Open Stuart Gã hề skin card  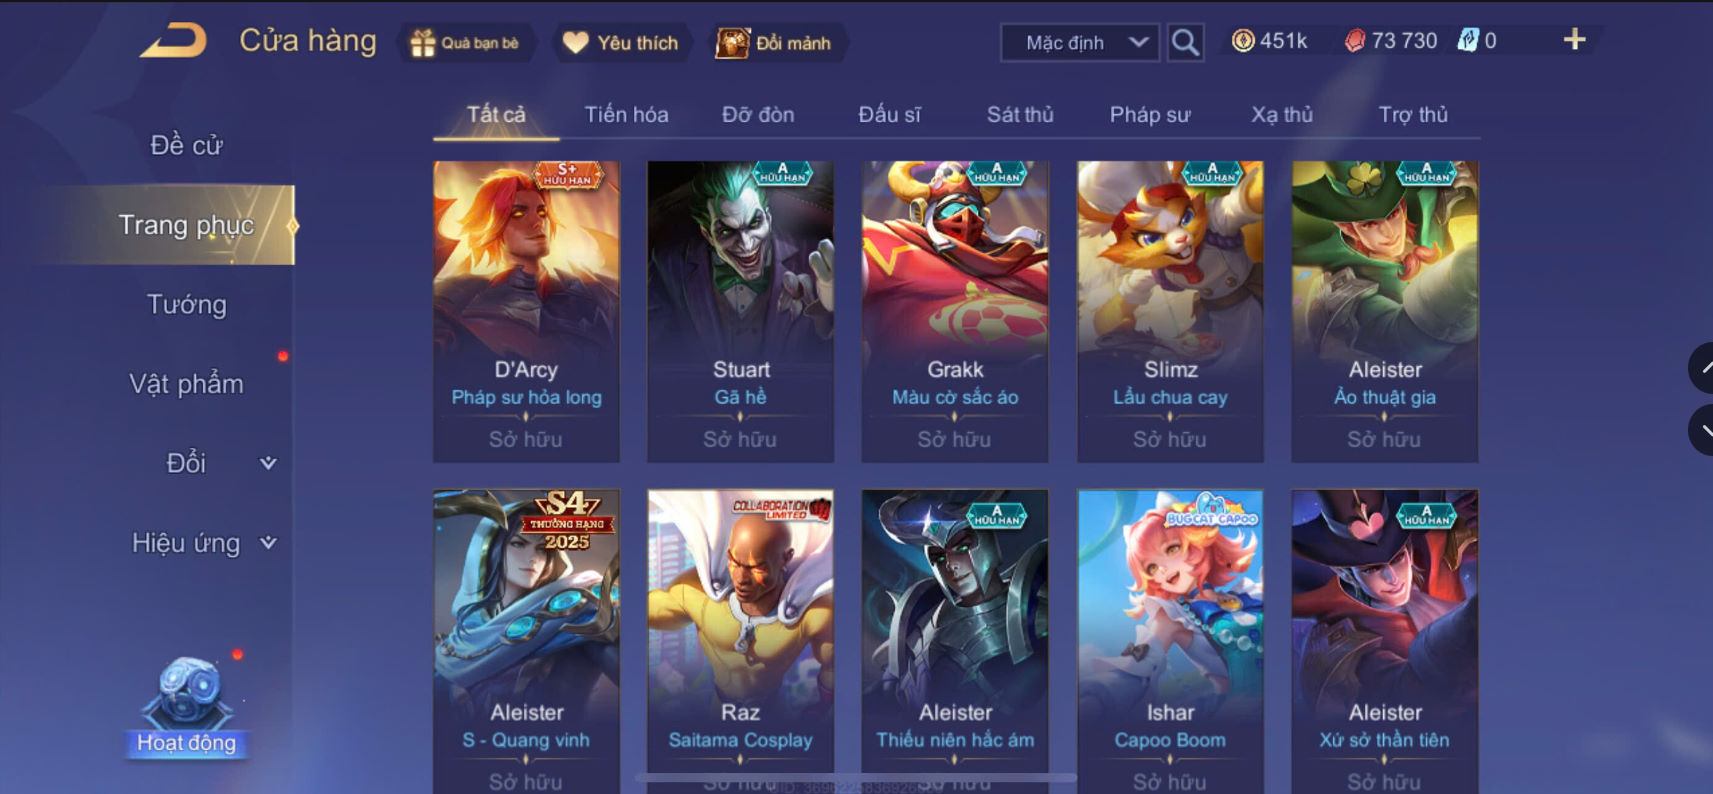[740, 311]
